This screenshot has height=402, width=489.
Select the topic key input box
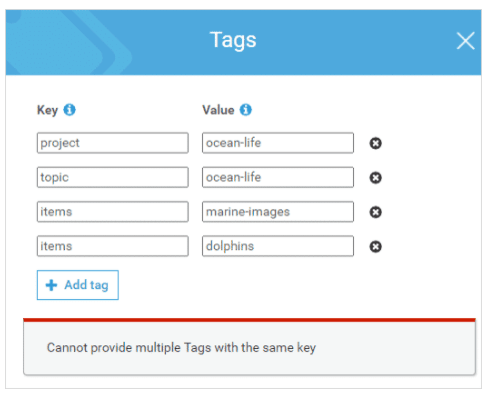coord(113,177)
